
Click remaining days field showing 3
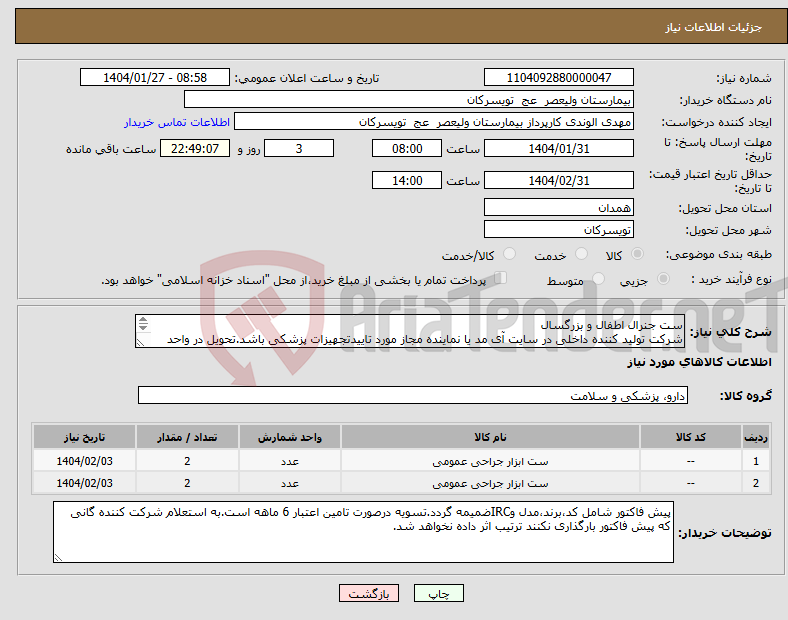299,148
